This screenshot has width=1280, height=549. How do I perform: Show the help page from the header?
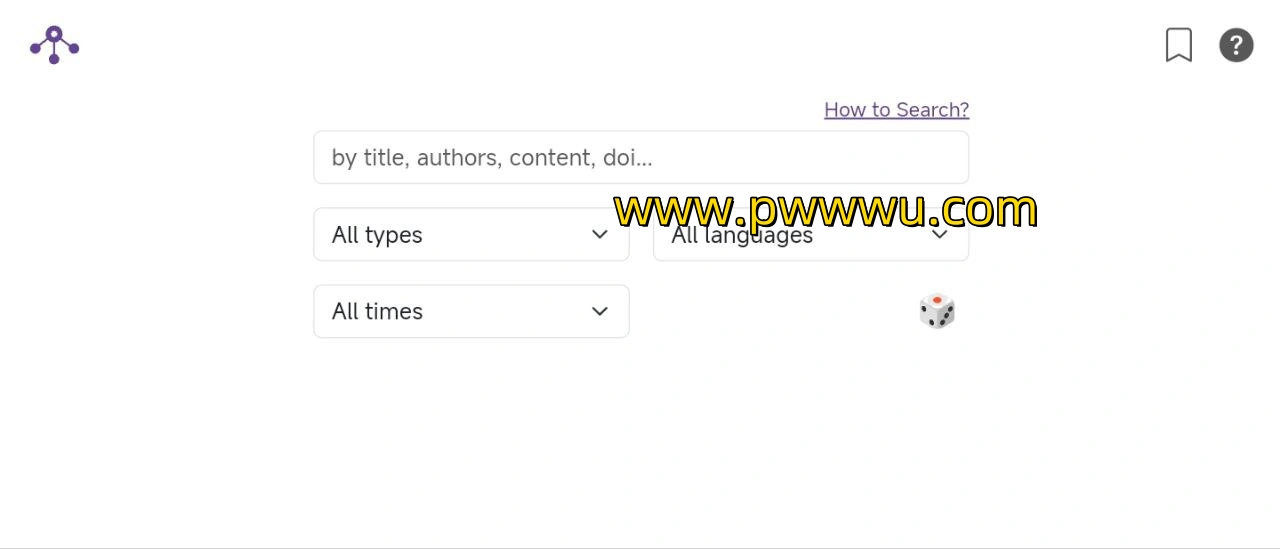pyautogui.click(x=1236, y=45)
